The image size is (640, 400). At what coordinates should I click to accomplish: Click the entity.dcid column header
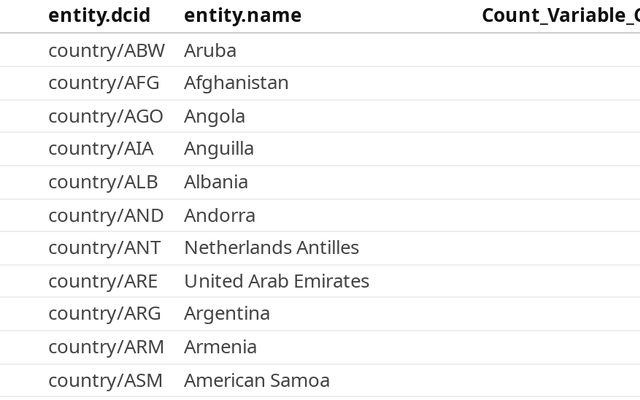click(x=104, y=16)
